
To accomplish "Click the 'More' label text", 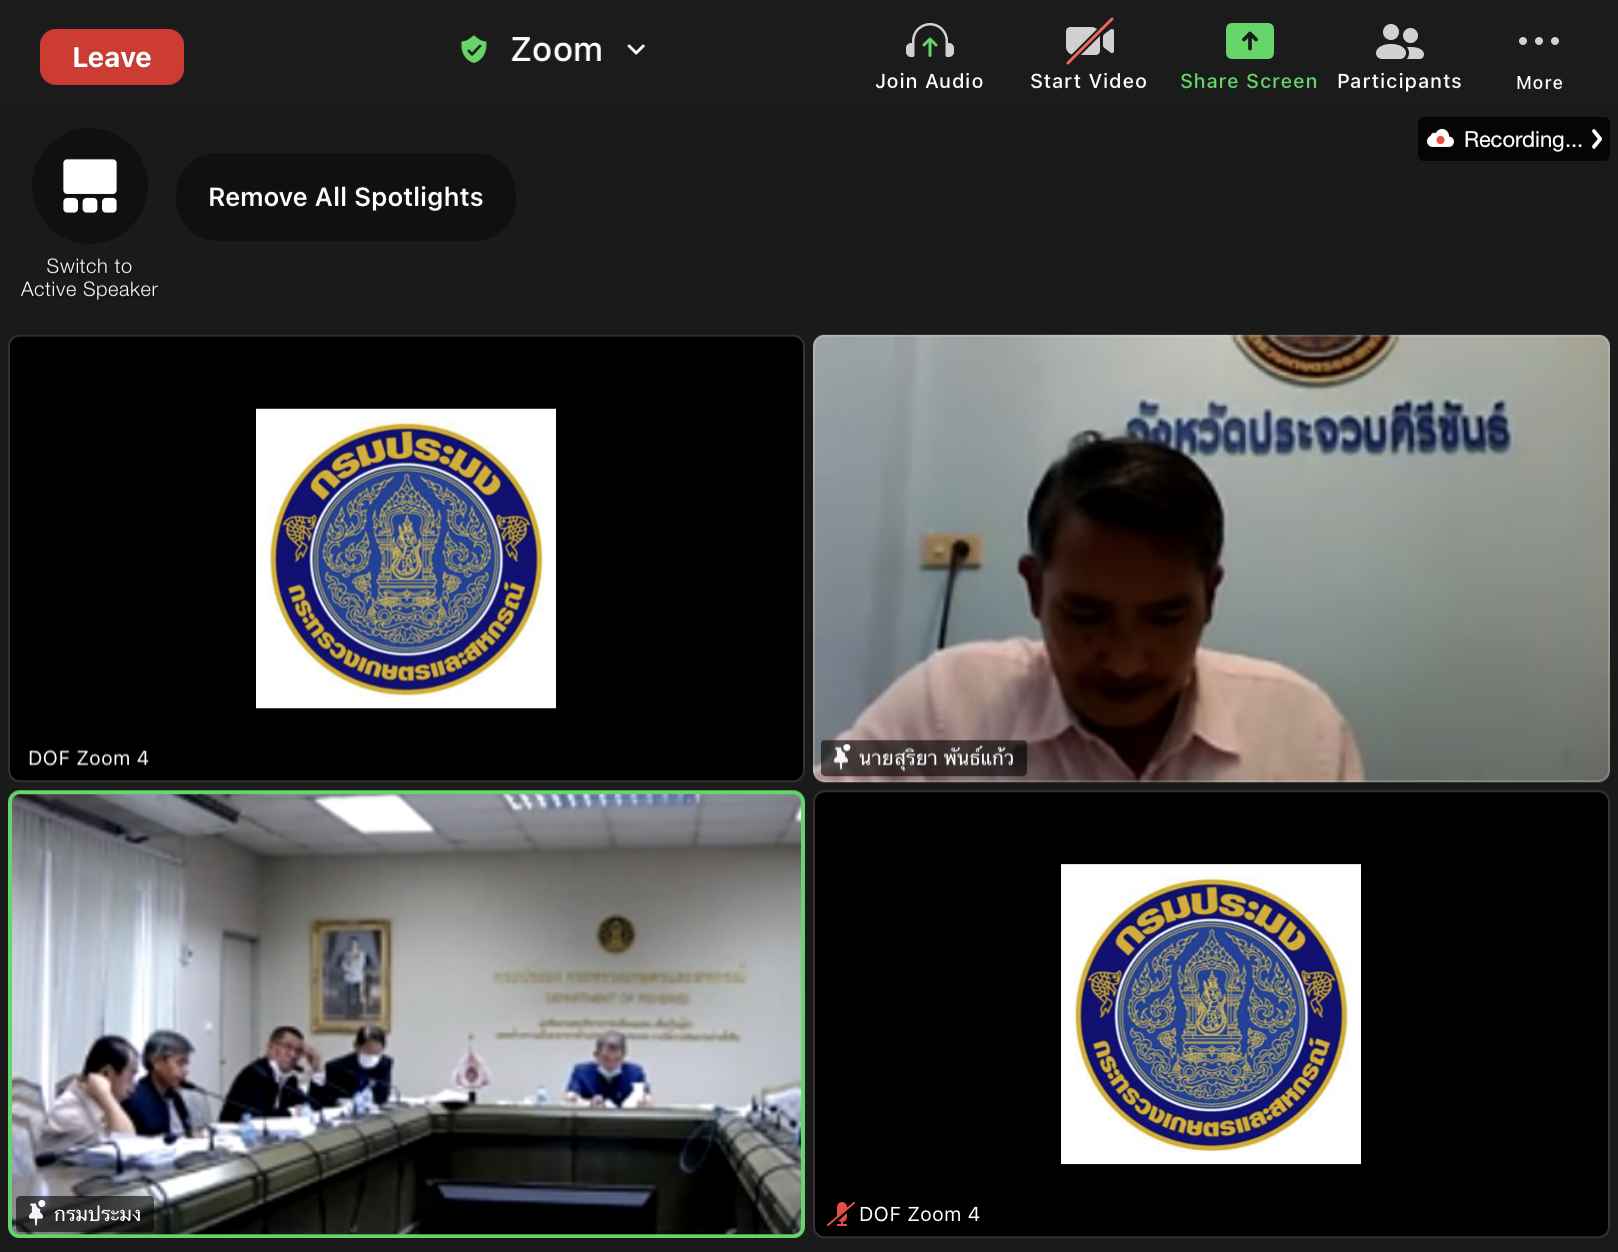I will coord(1539,83).
